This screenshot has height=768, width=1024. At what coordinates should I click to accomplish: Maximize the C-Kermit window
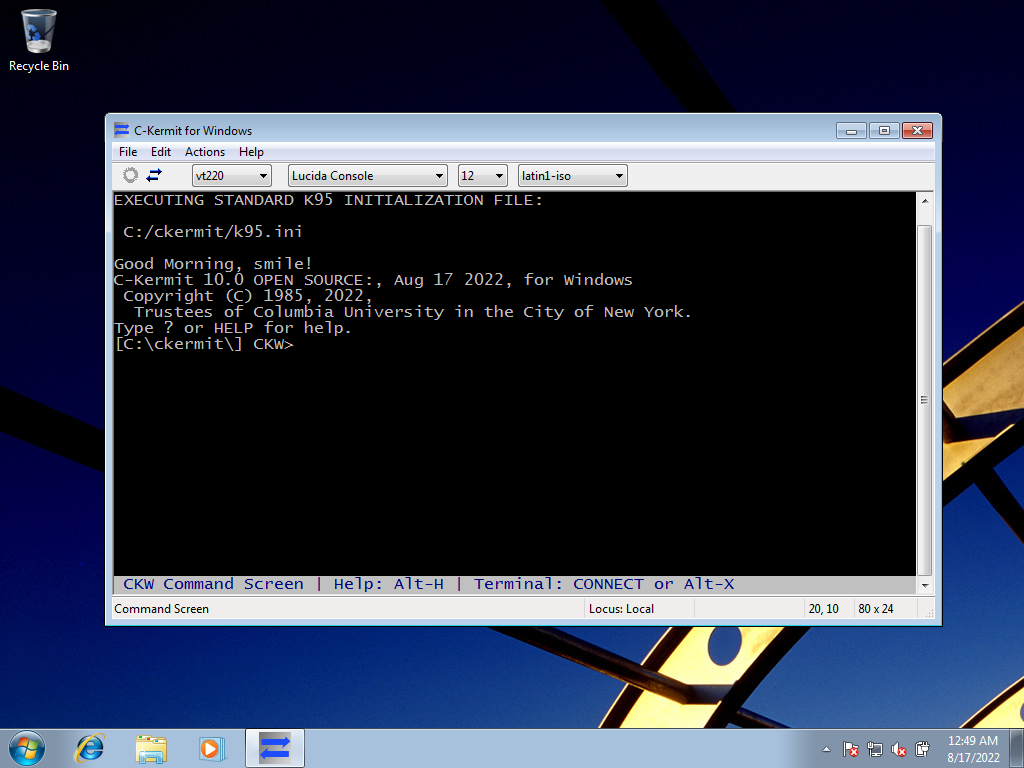point(884,131)
